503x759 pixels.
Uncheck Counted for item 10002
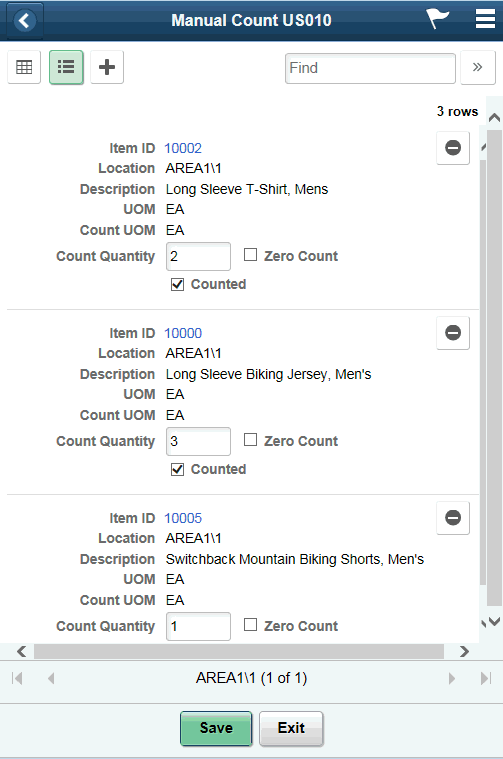click(x=178, y=284)
